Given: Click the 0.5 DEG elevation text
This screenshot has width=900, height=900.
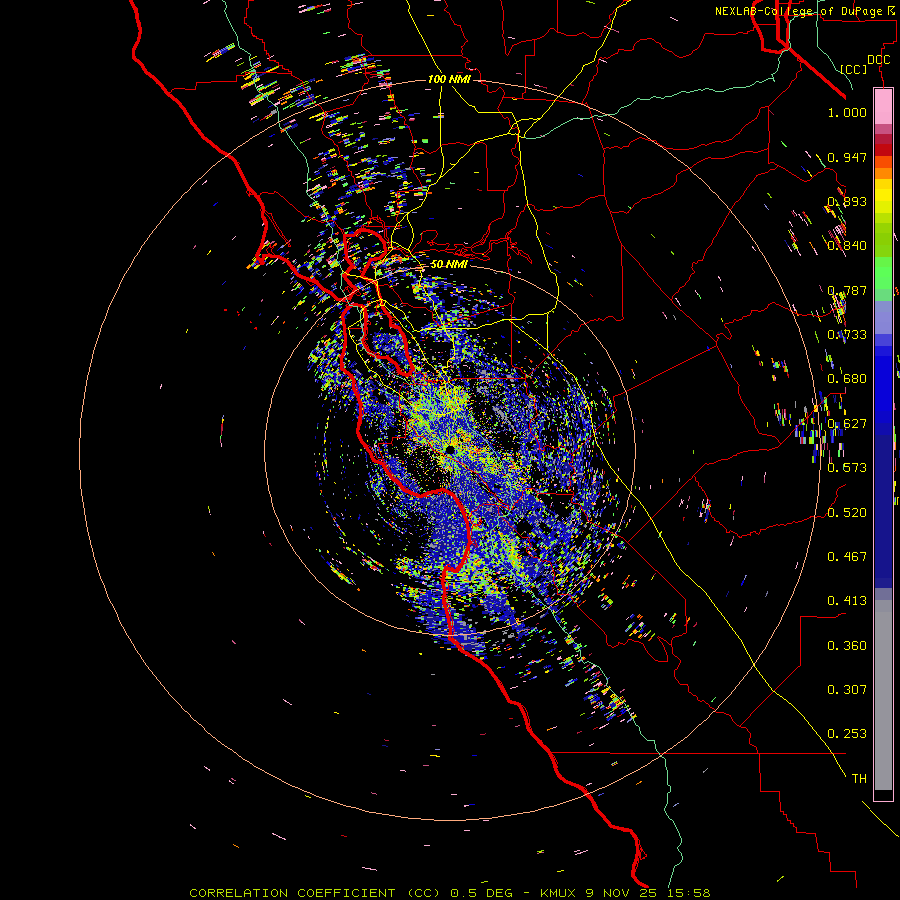Looking at the screenshot, I should tap(481, 893).
